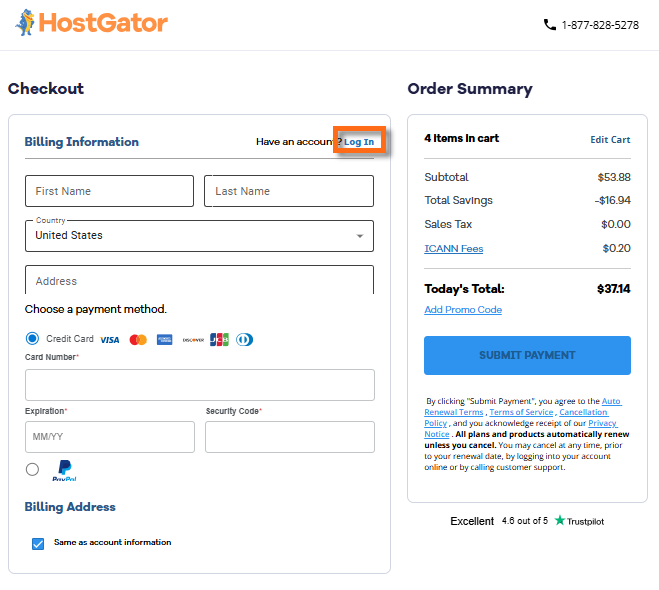
Task: Click the American Express card icon
Action: pyautogui.click(x=165, y=340)
